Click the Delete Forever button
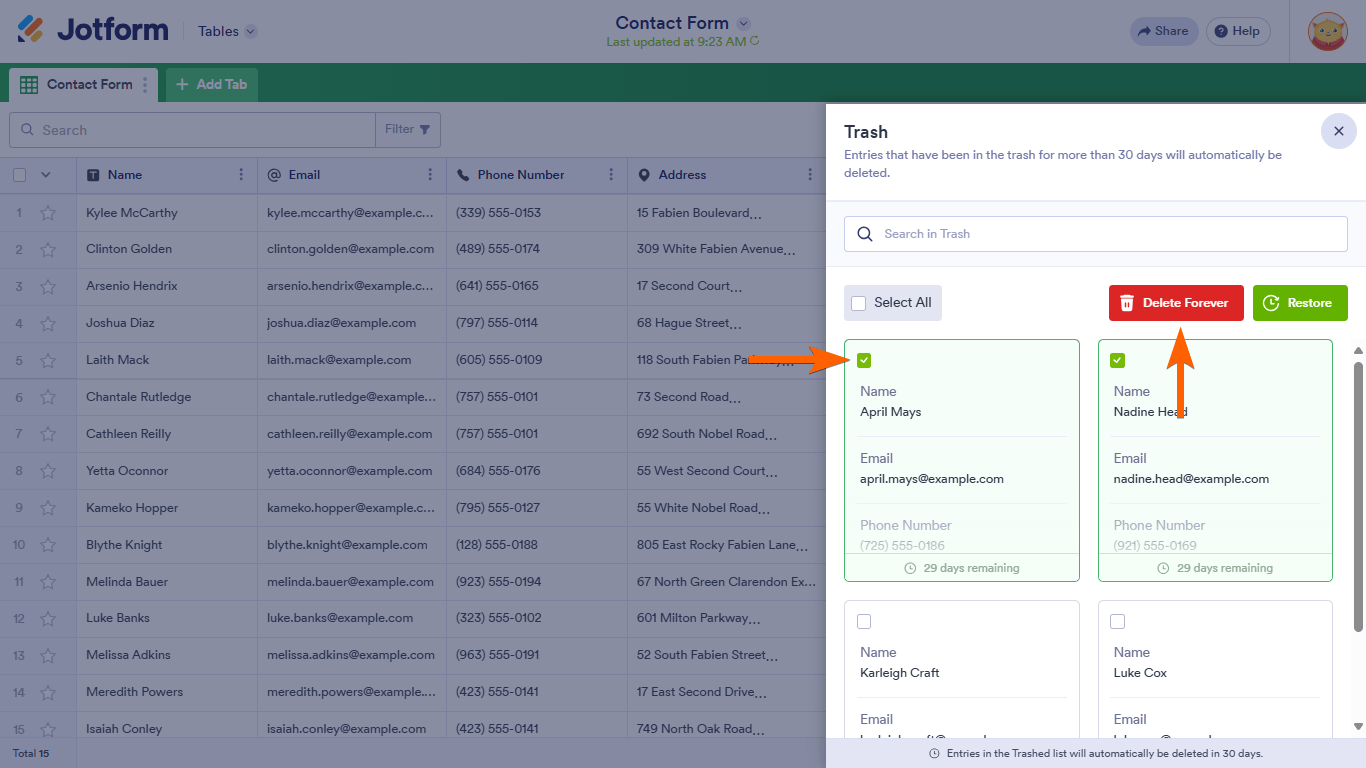Screen dimensions: 1366x768 click(1176, 302)
